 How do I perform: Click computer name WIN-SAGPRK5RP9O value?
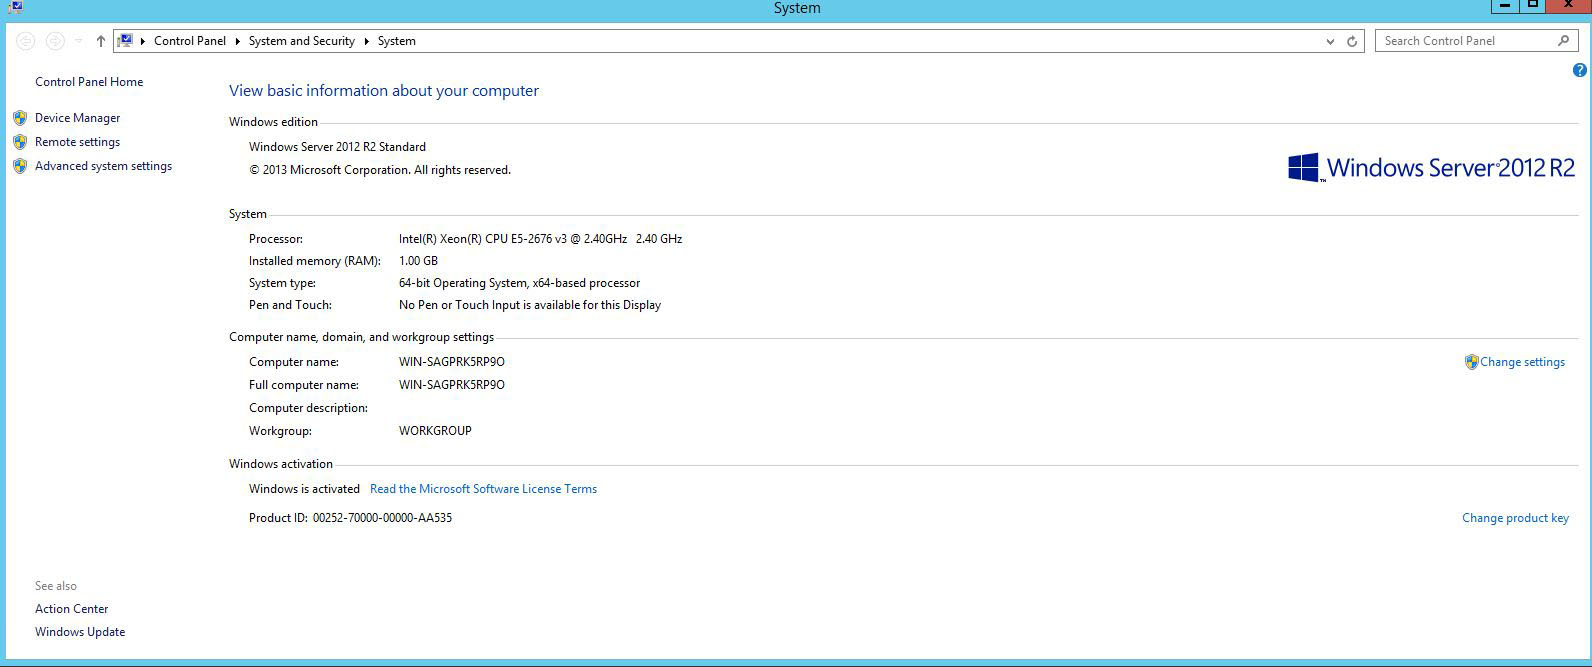(x=451, y=362)
